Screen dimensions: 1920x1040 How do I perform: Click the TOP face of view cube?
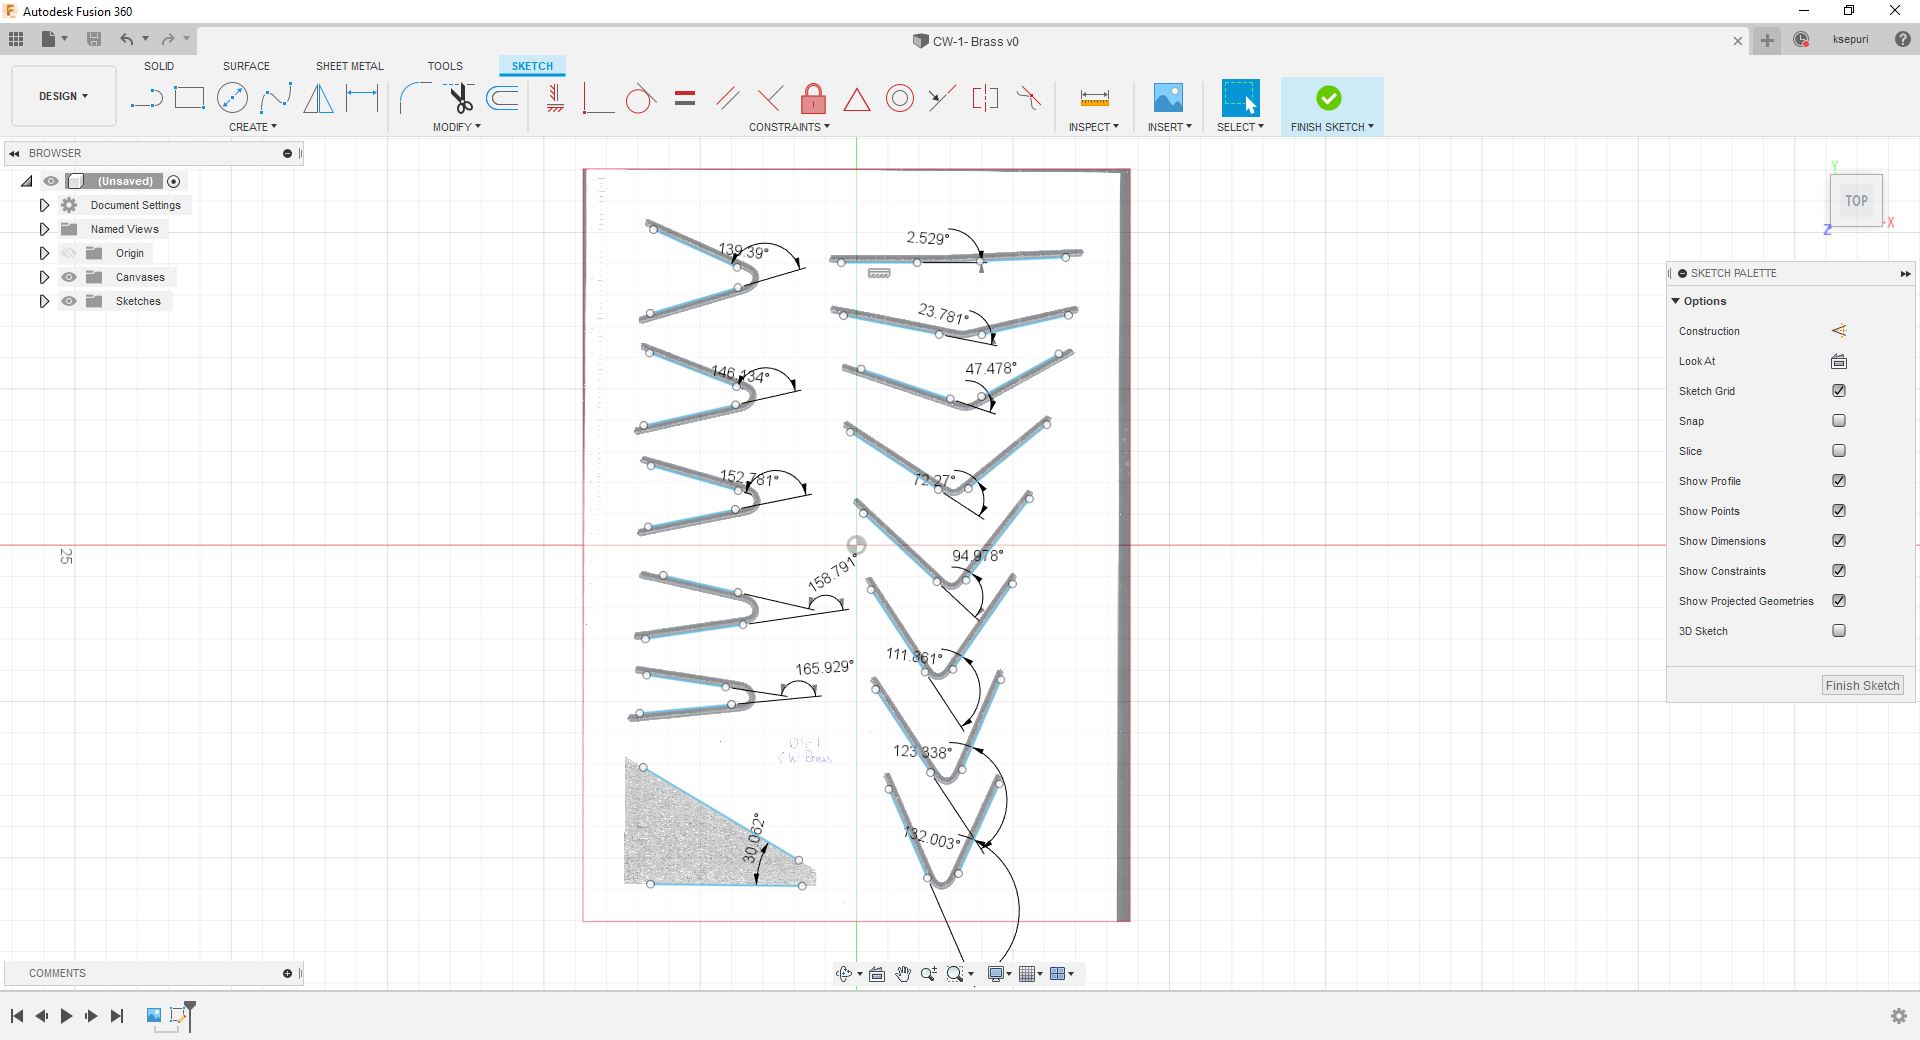(x=1856, y=200)
